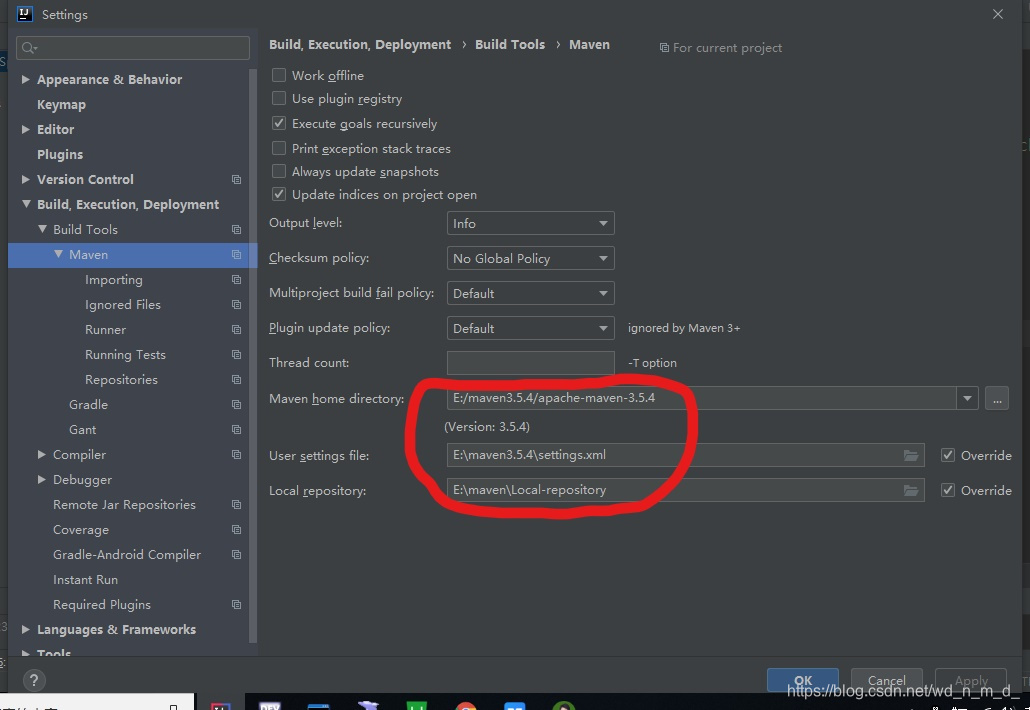Expand the Languages & Frameworks arrow
The image size is (1030, 710).
pyautogui.click(x=26, y=629)
